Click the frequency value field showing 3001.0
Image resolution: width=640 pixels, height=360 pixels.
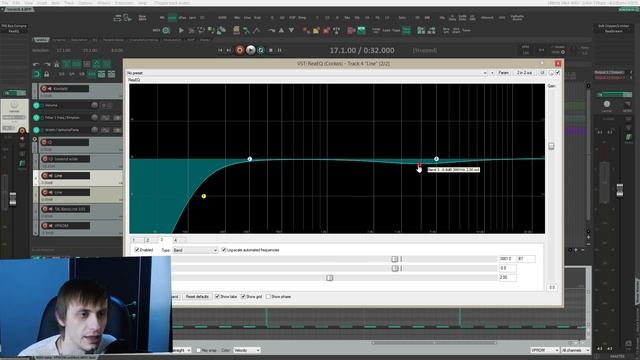coord(508,259)
